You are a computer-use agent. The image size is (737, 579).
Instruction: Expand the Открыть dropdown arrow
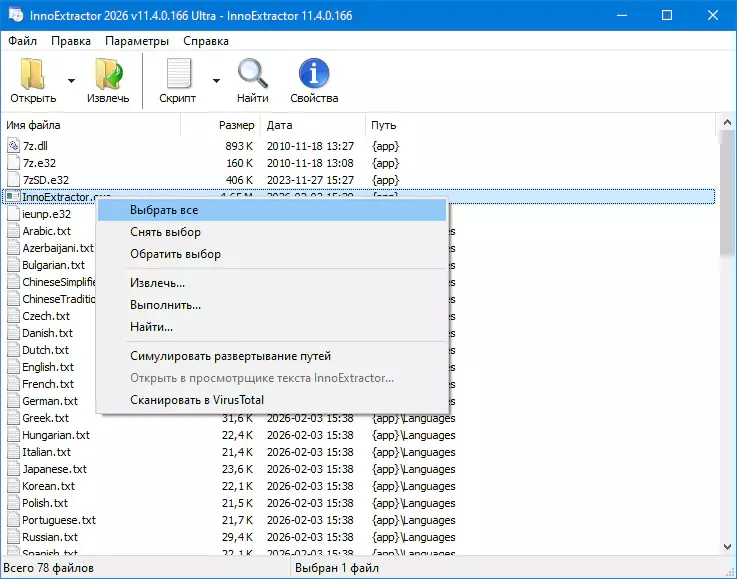click(x=71, y=80)
